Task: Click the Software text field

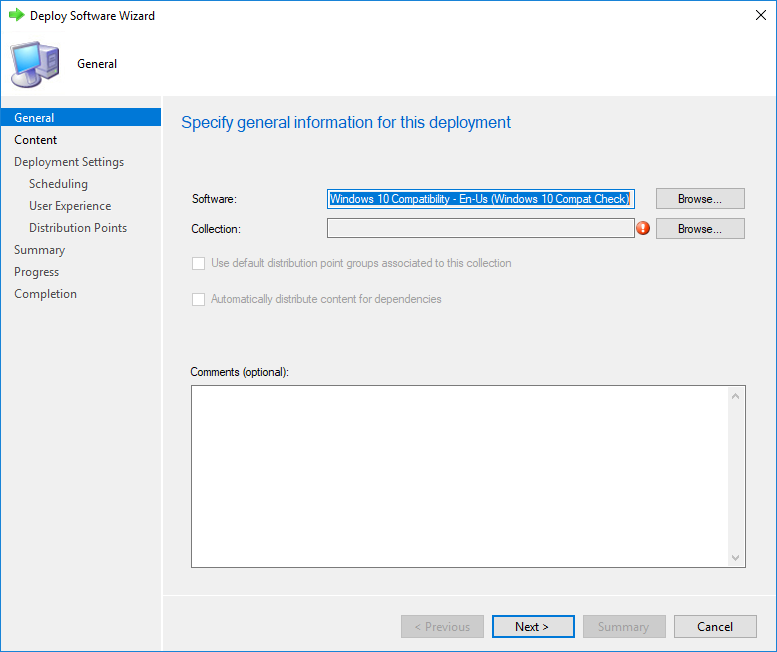Action: tap(481, 199)
